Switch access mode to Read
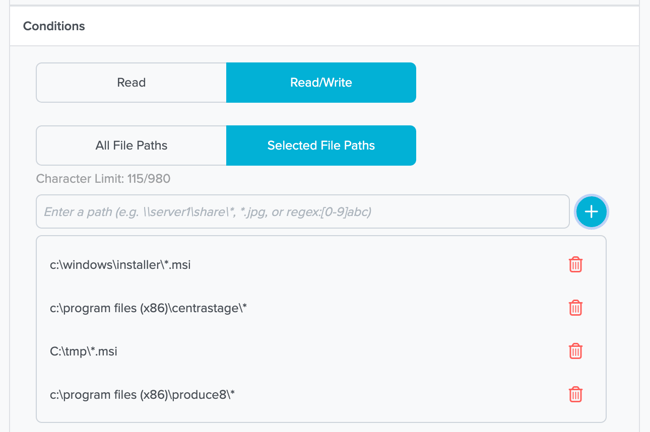 131,83
